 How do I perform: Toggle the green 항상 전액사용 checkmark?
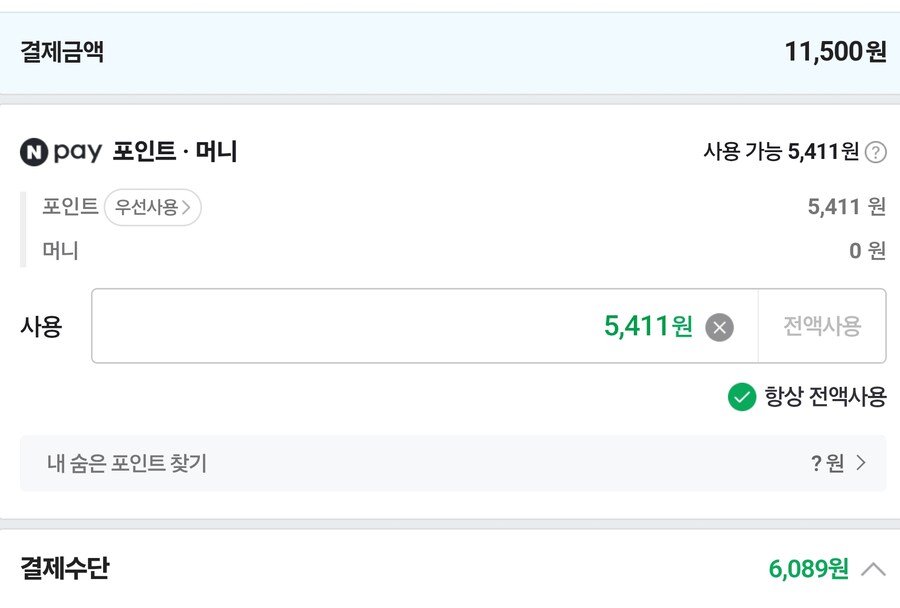(x=741, y=397)
